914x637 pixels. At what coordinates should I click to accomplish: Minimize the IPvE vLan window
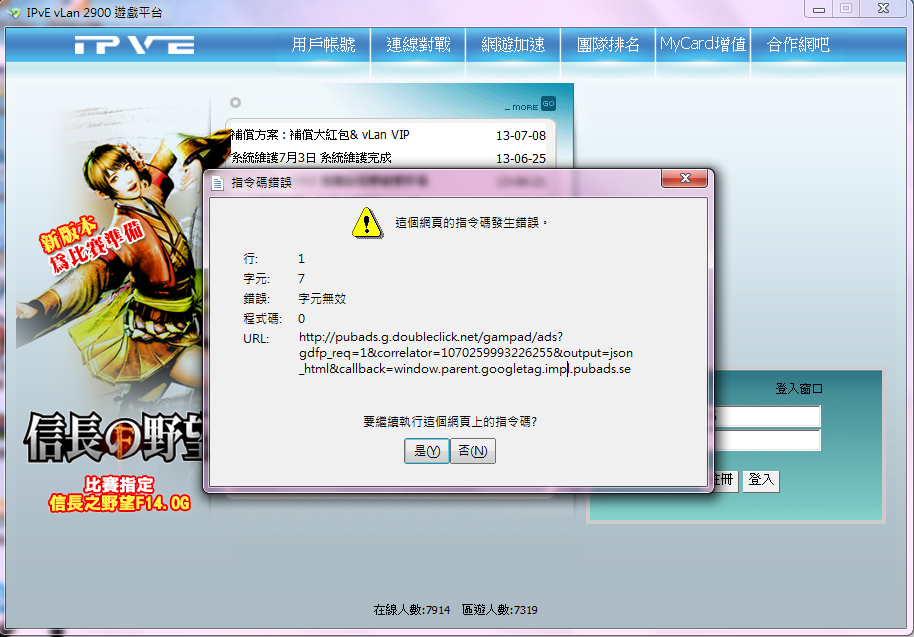(819, 9)
